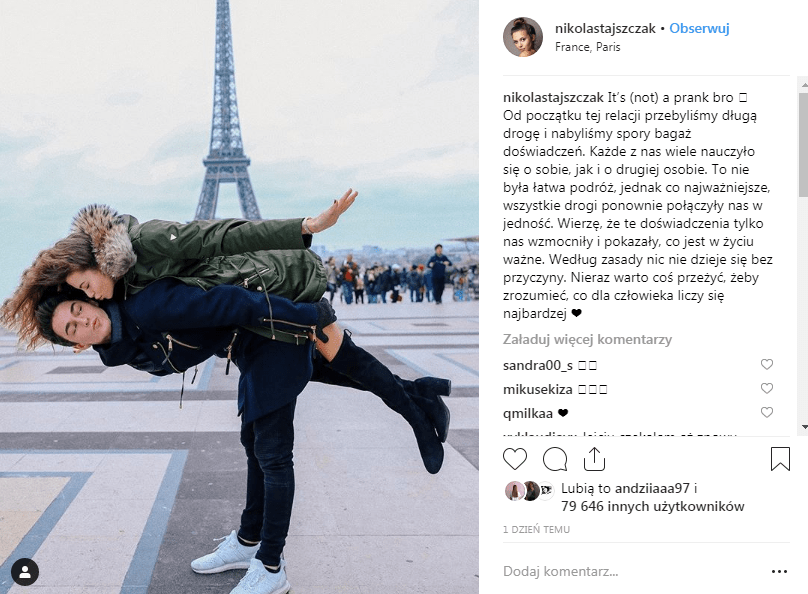808x594 pixels.
Task: Click the scrollbar's down arrow in comments
Action: pos(803,427)
